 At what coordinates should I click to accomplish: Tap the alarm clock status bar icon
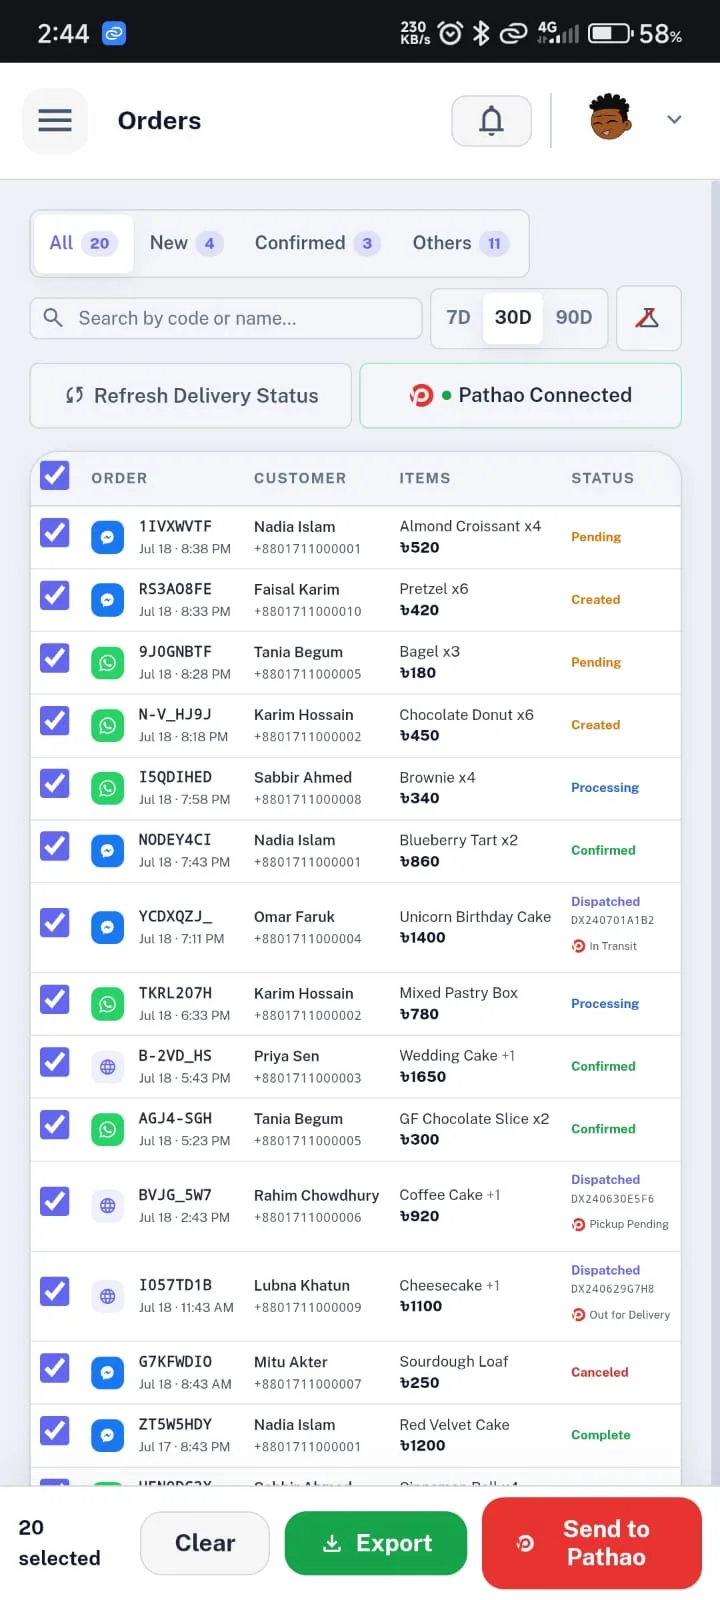pos(451,33)
